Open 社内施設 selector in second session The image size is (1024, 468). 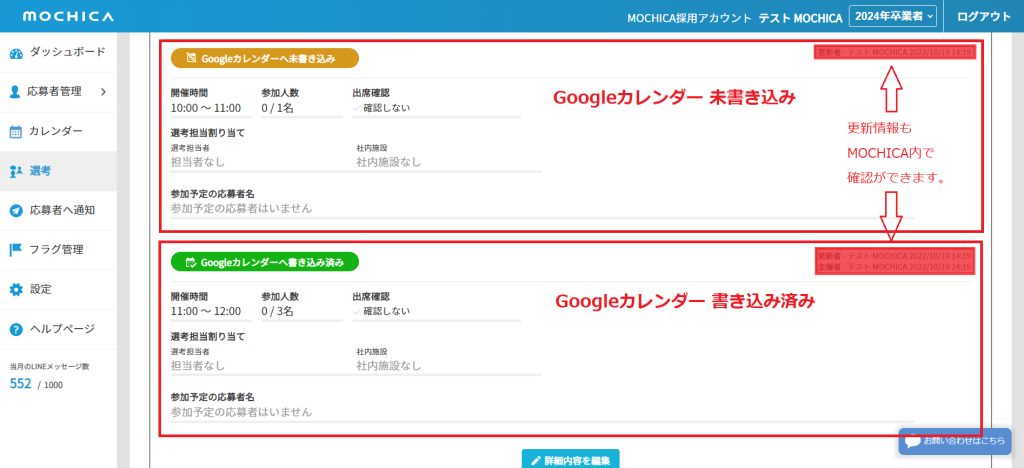pyautogui.click(x=447, y=366)
